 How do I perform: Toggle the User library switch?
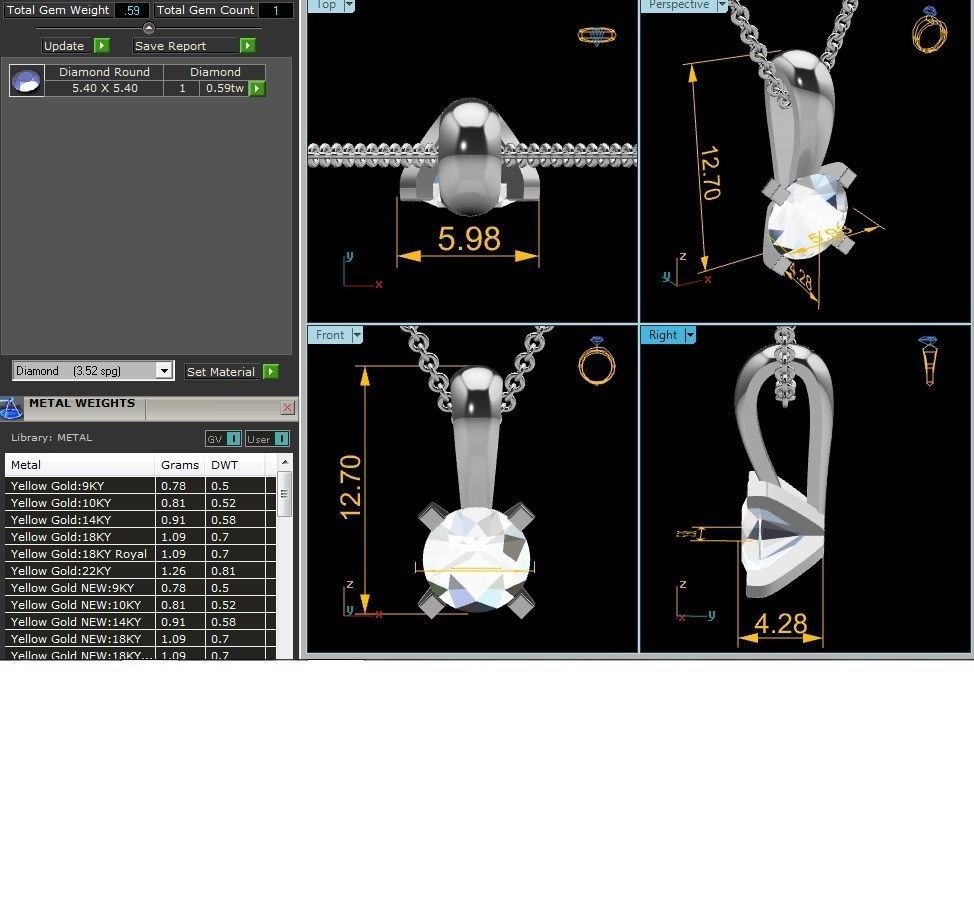point(281,439)
